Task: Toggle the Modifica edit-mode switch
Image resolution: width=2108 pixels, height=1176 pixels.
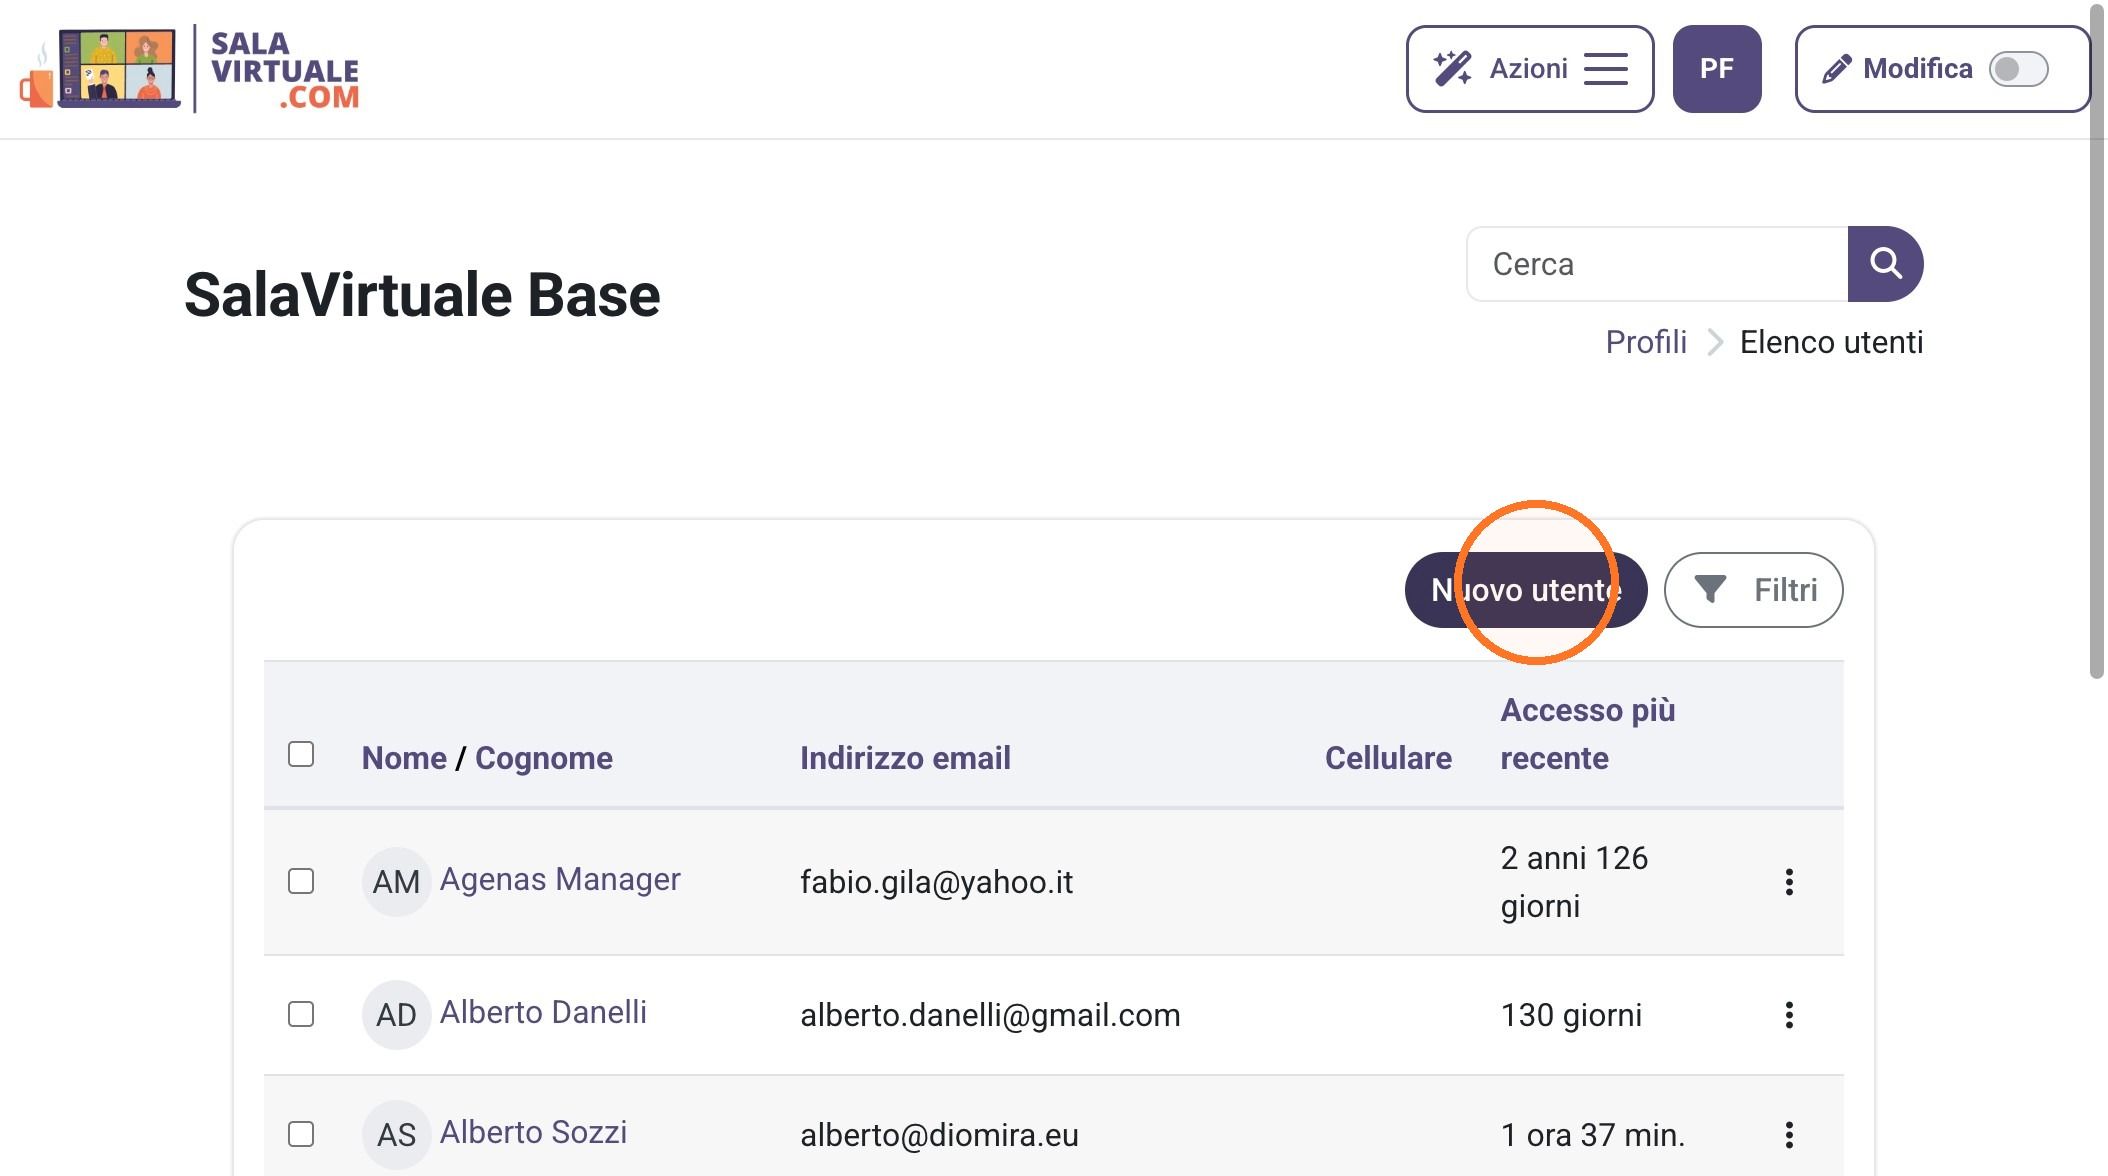Action: click(x=2018, y=69)
